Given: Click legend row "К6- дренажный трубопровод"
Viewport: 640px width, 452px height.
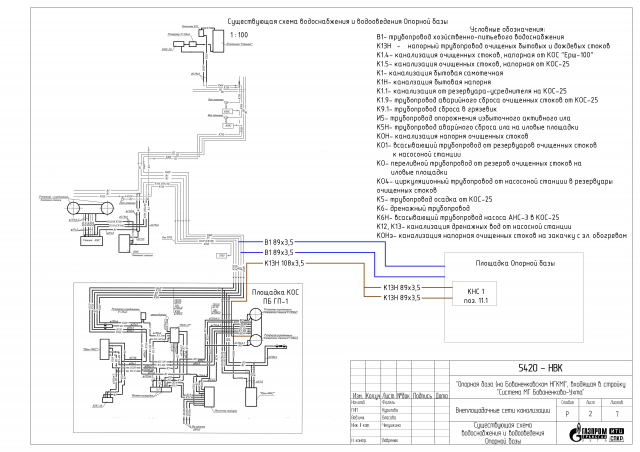Looking at the screenshot, I should point(423,208).
